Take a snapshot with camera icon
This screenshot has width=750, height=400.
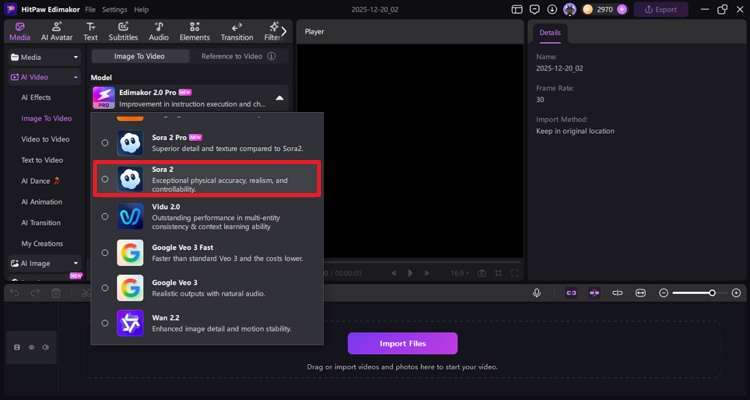[482, 273]
